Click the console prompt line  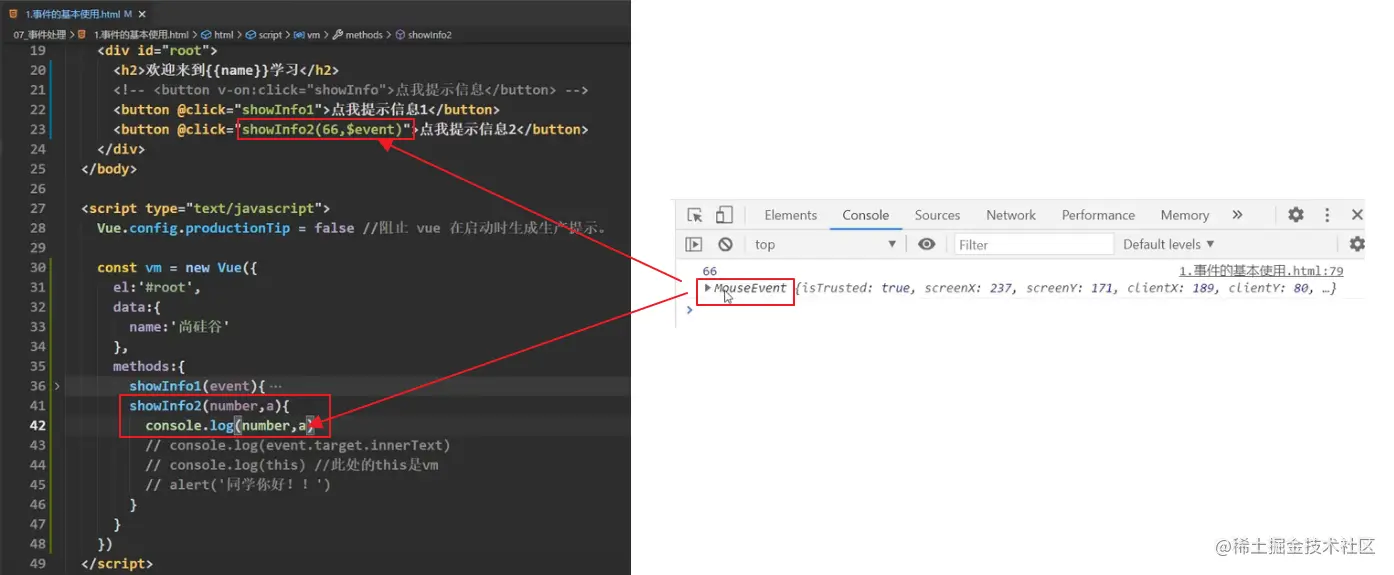tap(1020, 309)
